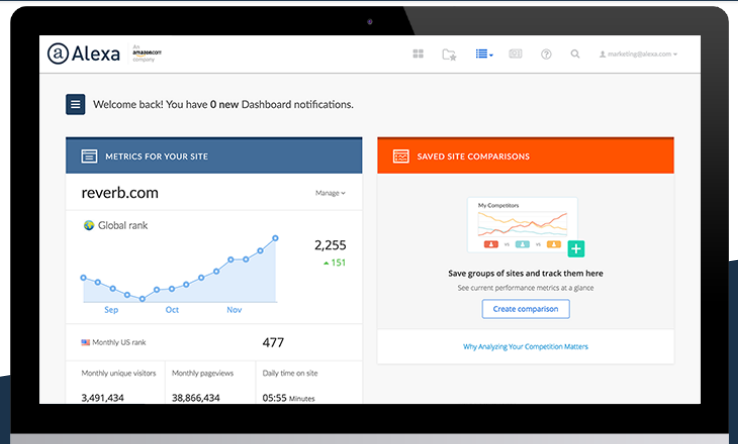Screen dimensions: 738x444
Task: Click the Metrics For Your Site icon
Action: 89,156
